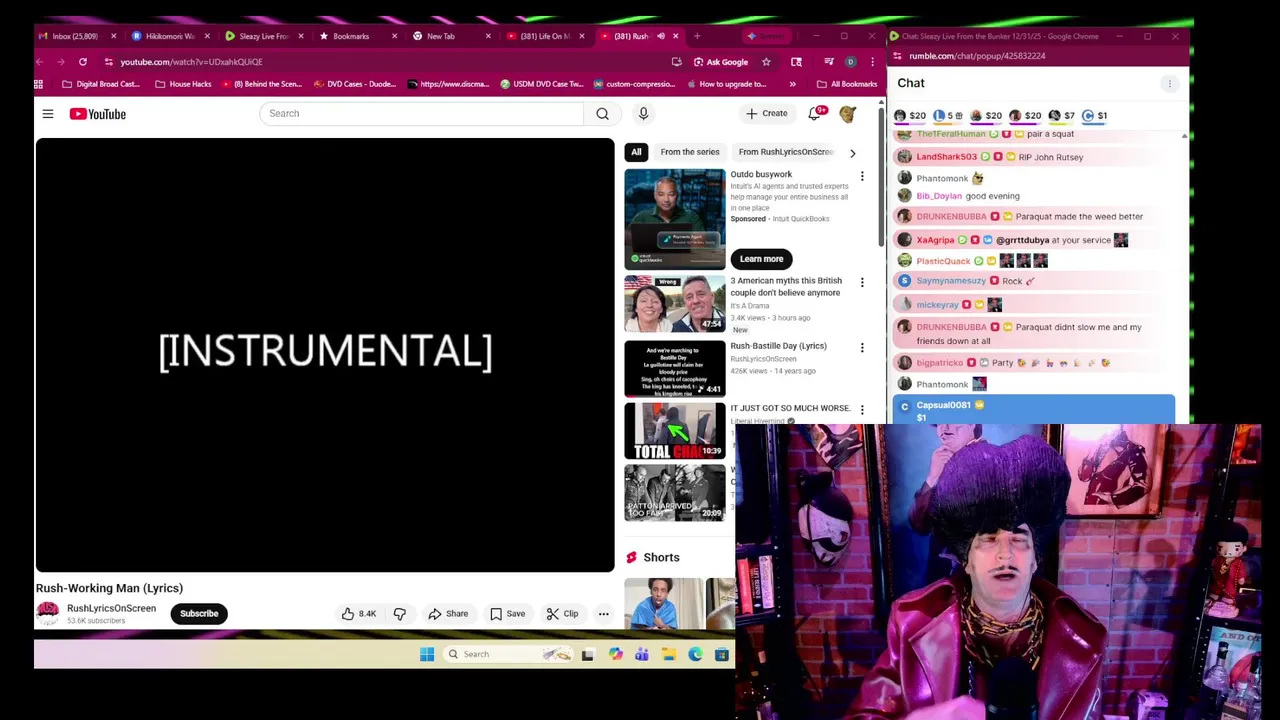Select the From RushLyricsOnScreen chip
This screenshot has width=1280, height=720.
coord(786,152)
